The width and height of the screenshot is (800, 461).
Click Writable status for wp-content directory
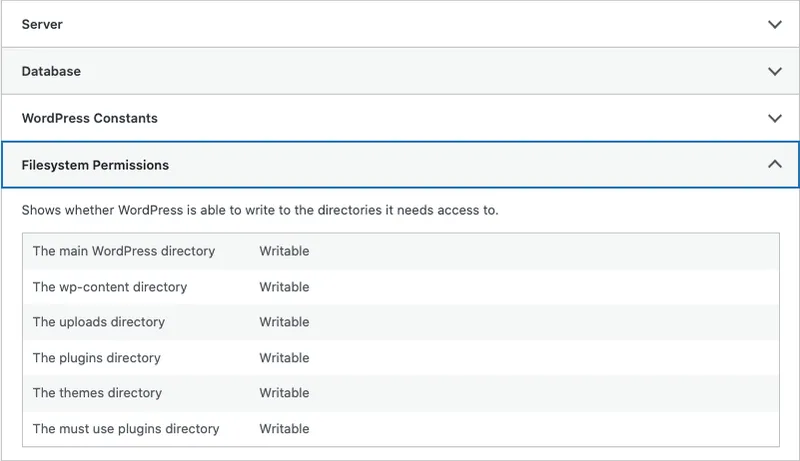click(284, 287)
